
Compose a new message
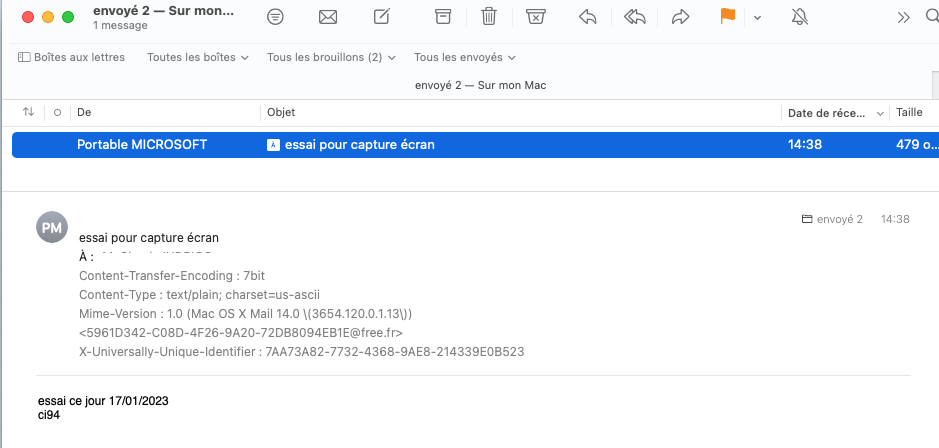pyautogui.click(x=381, y=17)
